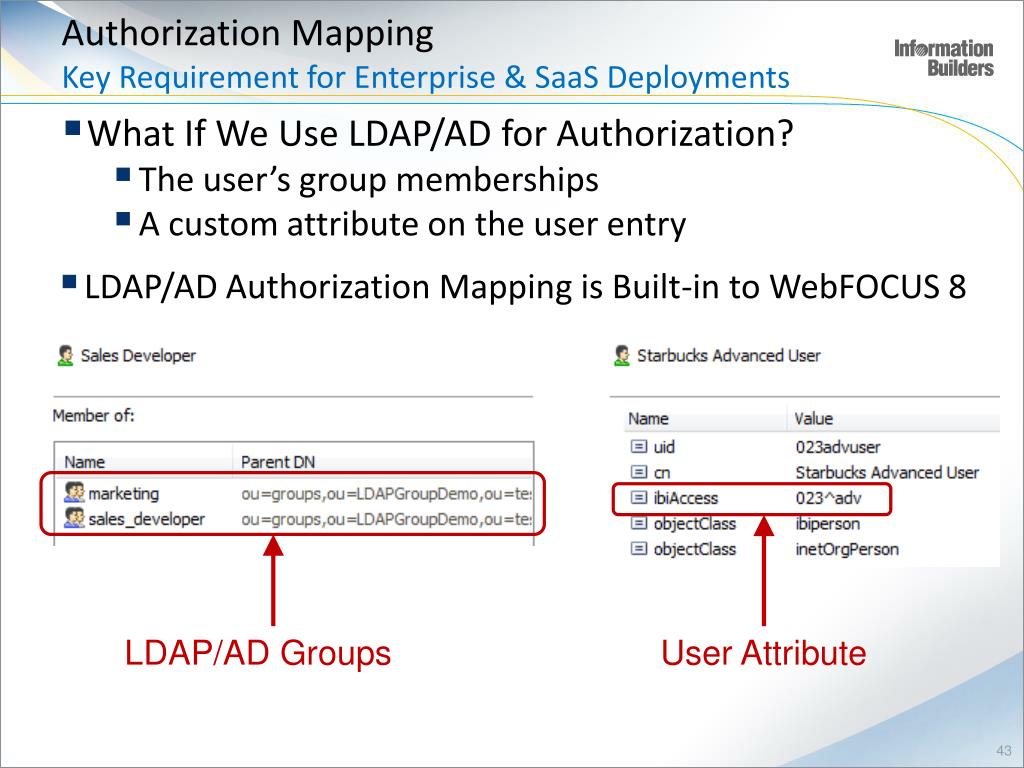
Task: Select the sales_developer group icon
Action: (74, 519)
